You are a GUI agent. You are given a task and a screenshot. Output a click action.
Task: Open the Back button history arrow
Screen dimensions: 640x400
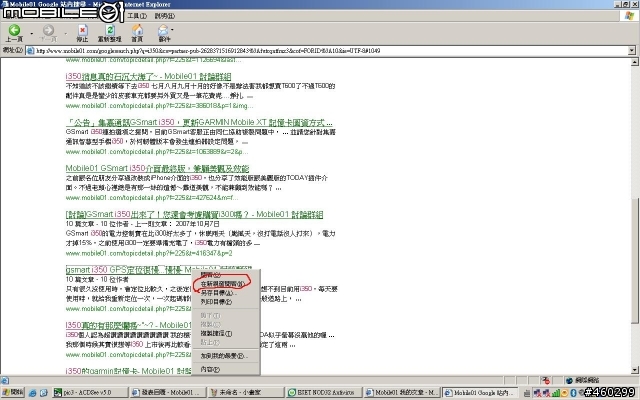pyautogui.click(x=31, y=33)
